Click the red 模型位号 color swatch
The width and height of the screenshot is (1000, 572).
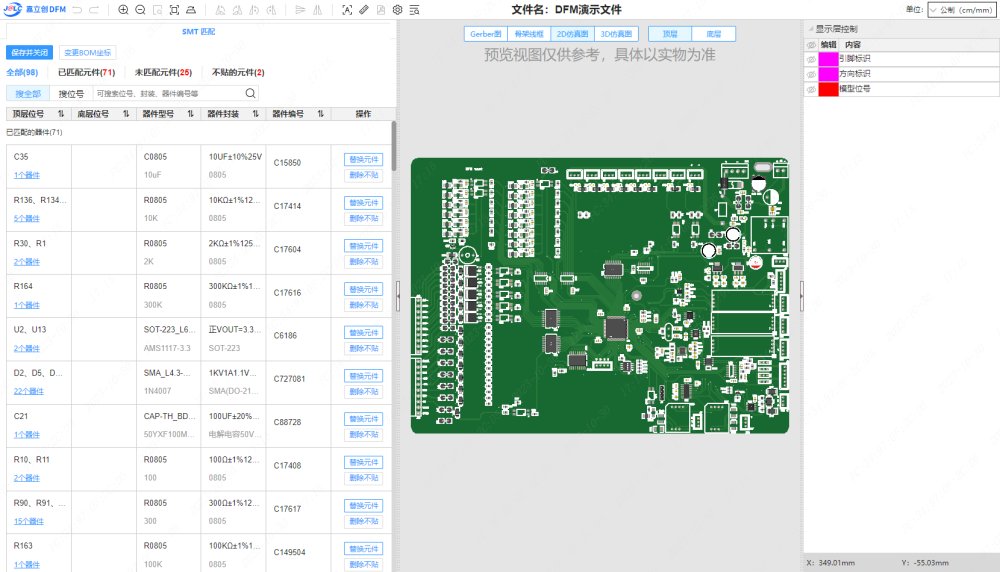(x=828, y=89)
